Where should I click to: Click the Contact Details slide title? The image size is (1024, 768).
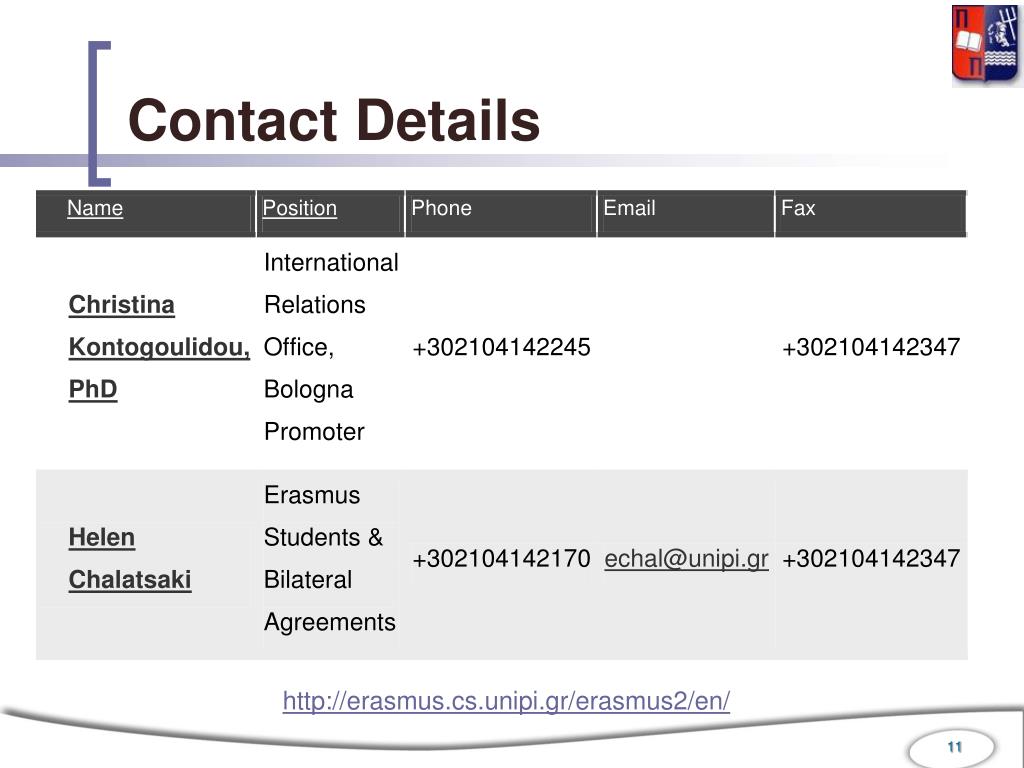[x=334, y=120]
